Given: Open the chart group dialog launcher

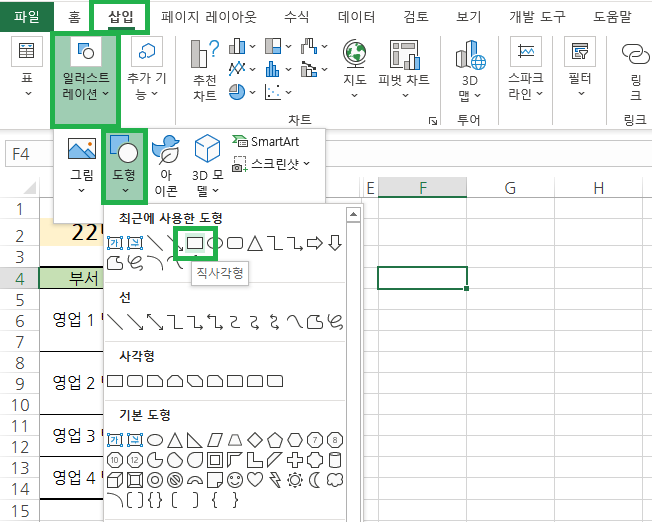Looking at the screenshot, I should [433, 121].
